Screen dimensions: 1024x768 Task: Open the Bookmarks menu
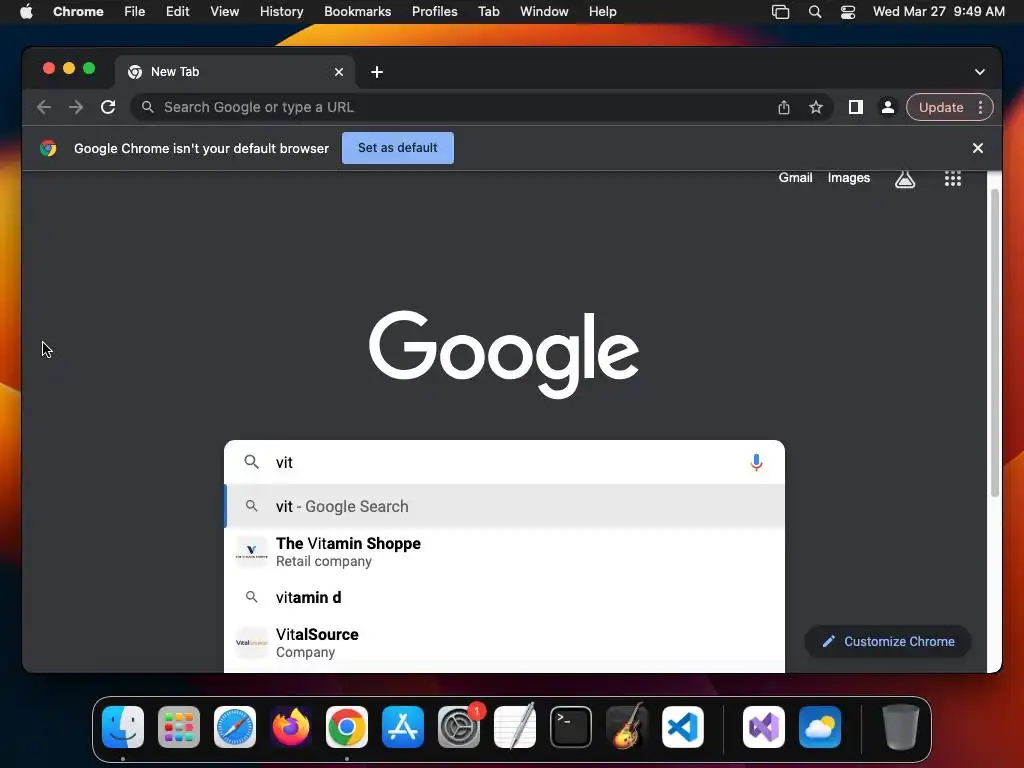tap(358, 12)
